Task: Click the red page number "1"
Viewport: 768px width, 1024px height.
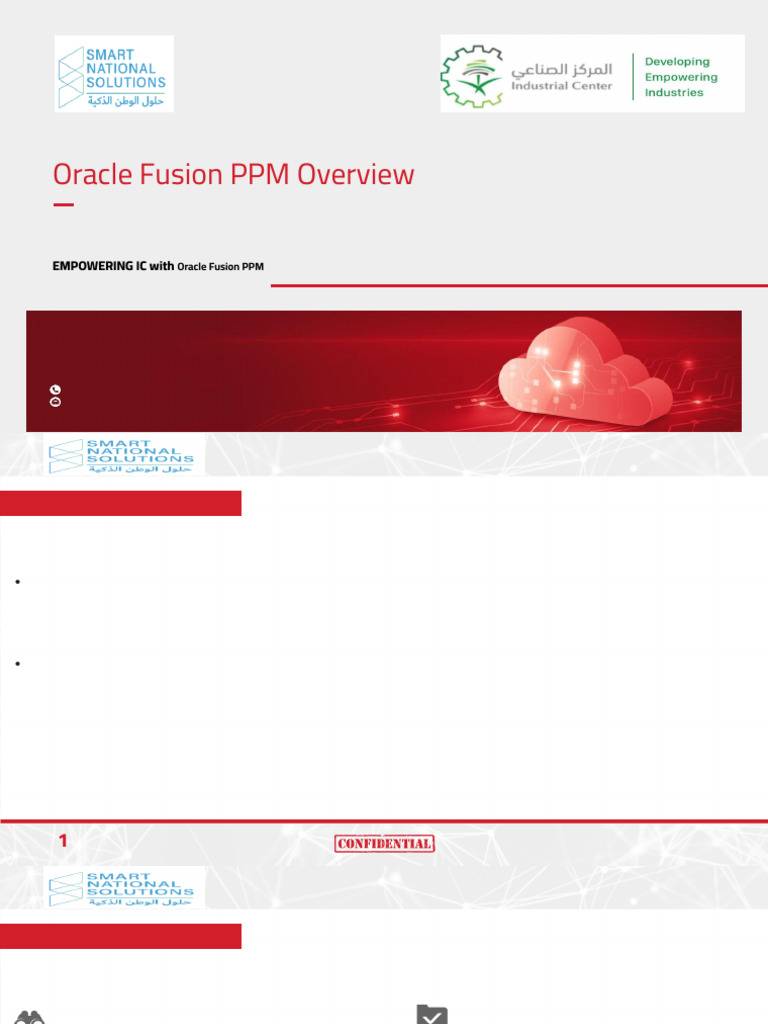Action: [x=63, y=841]
